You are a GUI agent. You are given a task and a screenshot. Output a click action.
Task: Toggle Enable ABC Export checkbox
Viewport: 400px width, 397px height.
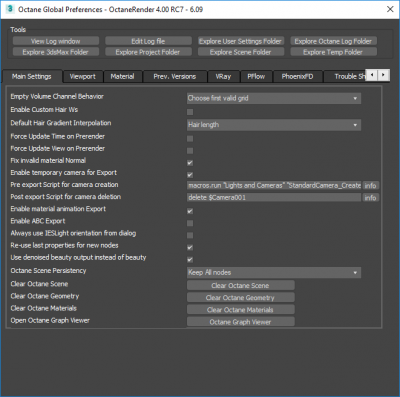[x=190, y=223]
